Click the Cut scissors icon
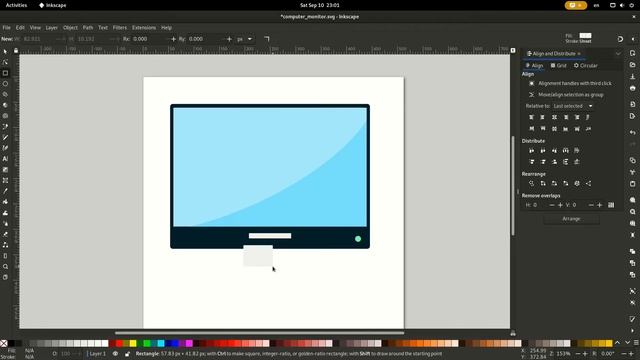Image resolution: width=640 pixels, height=360 pixels. point(633,172)
